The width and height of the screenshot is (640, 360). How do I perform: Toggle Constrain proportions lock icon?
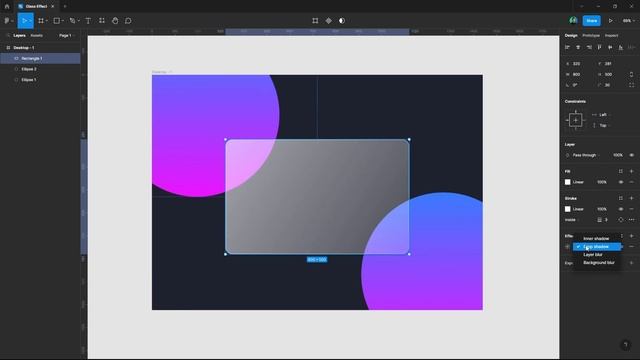(631, 74)
